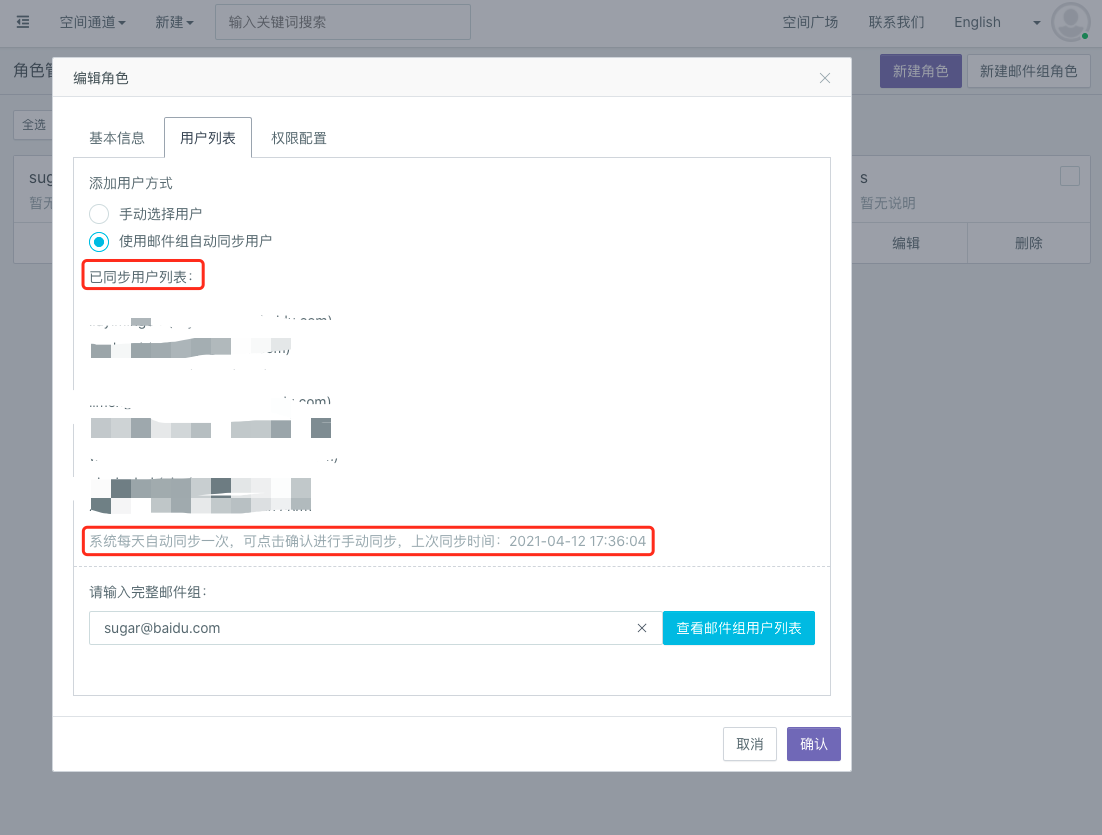Viewport: 1102px width, 835px height.
Task: Open the user avatar menu
Action: 1070,22
